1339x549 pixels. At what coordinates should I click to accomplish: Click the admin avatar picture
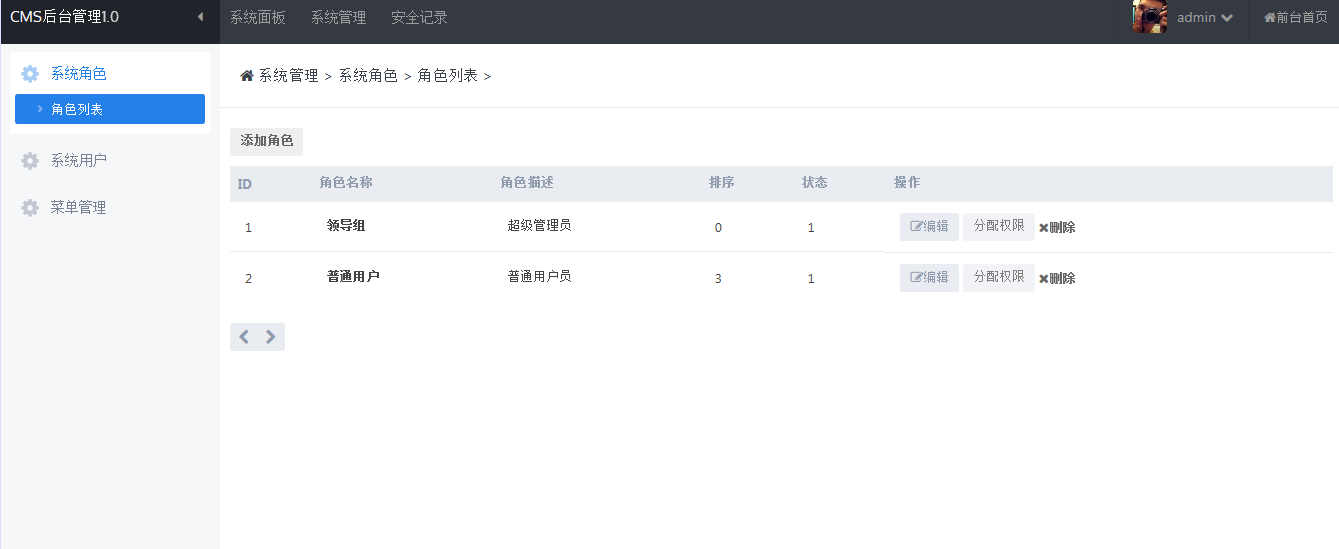(1150, 17)
